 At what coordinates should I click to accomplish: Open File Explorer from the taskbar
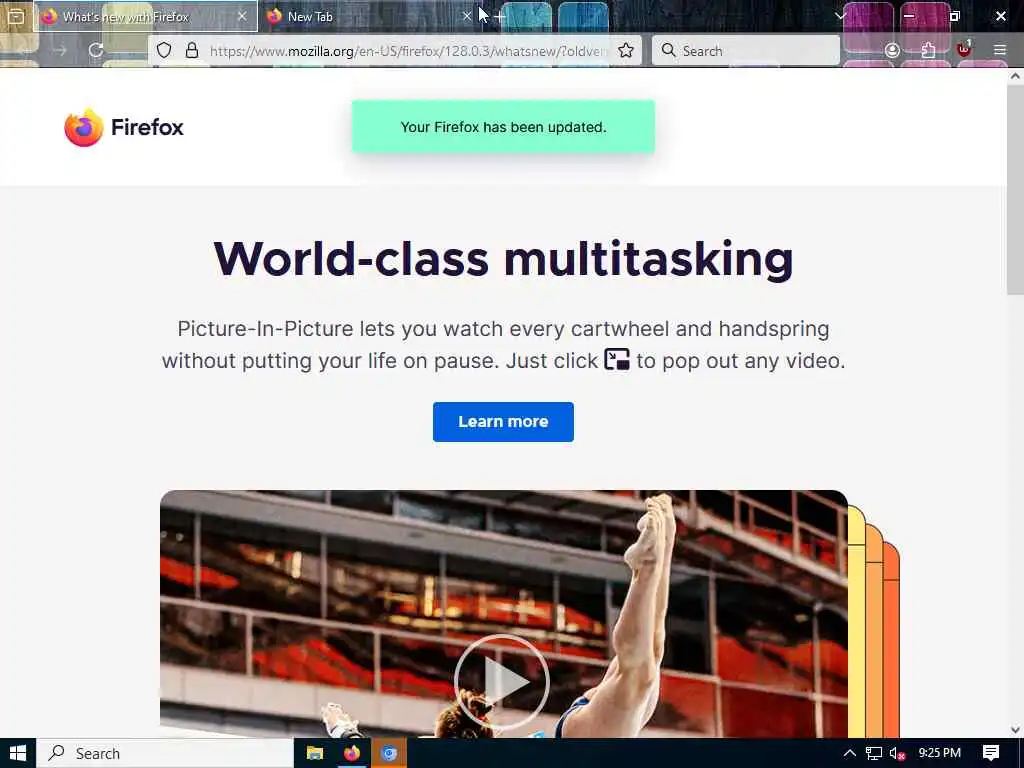(x=315, y=753)
